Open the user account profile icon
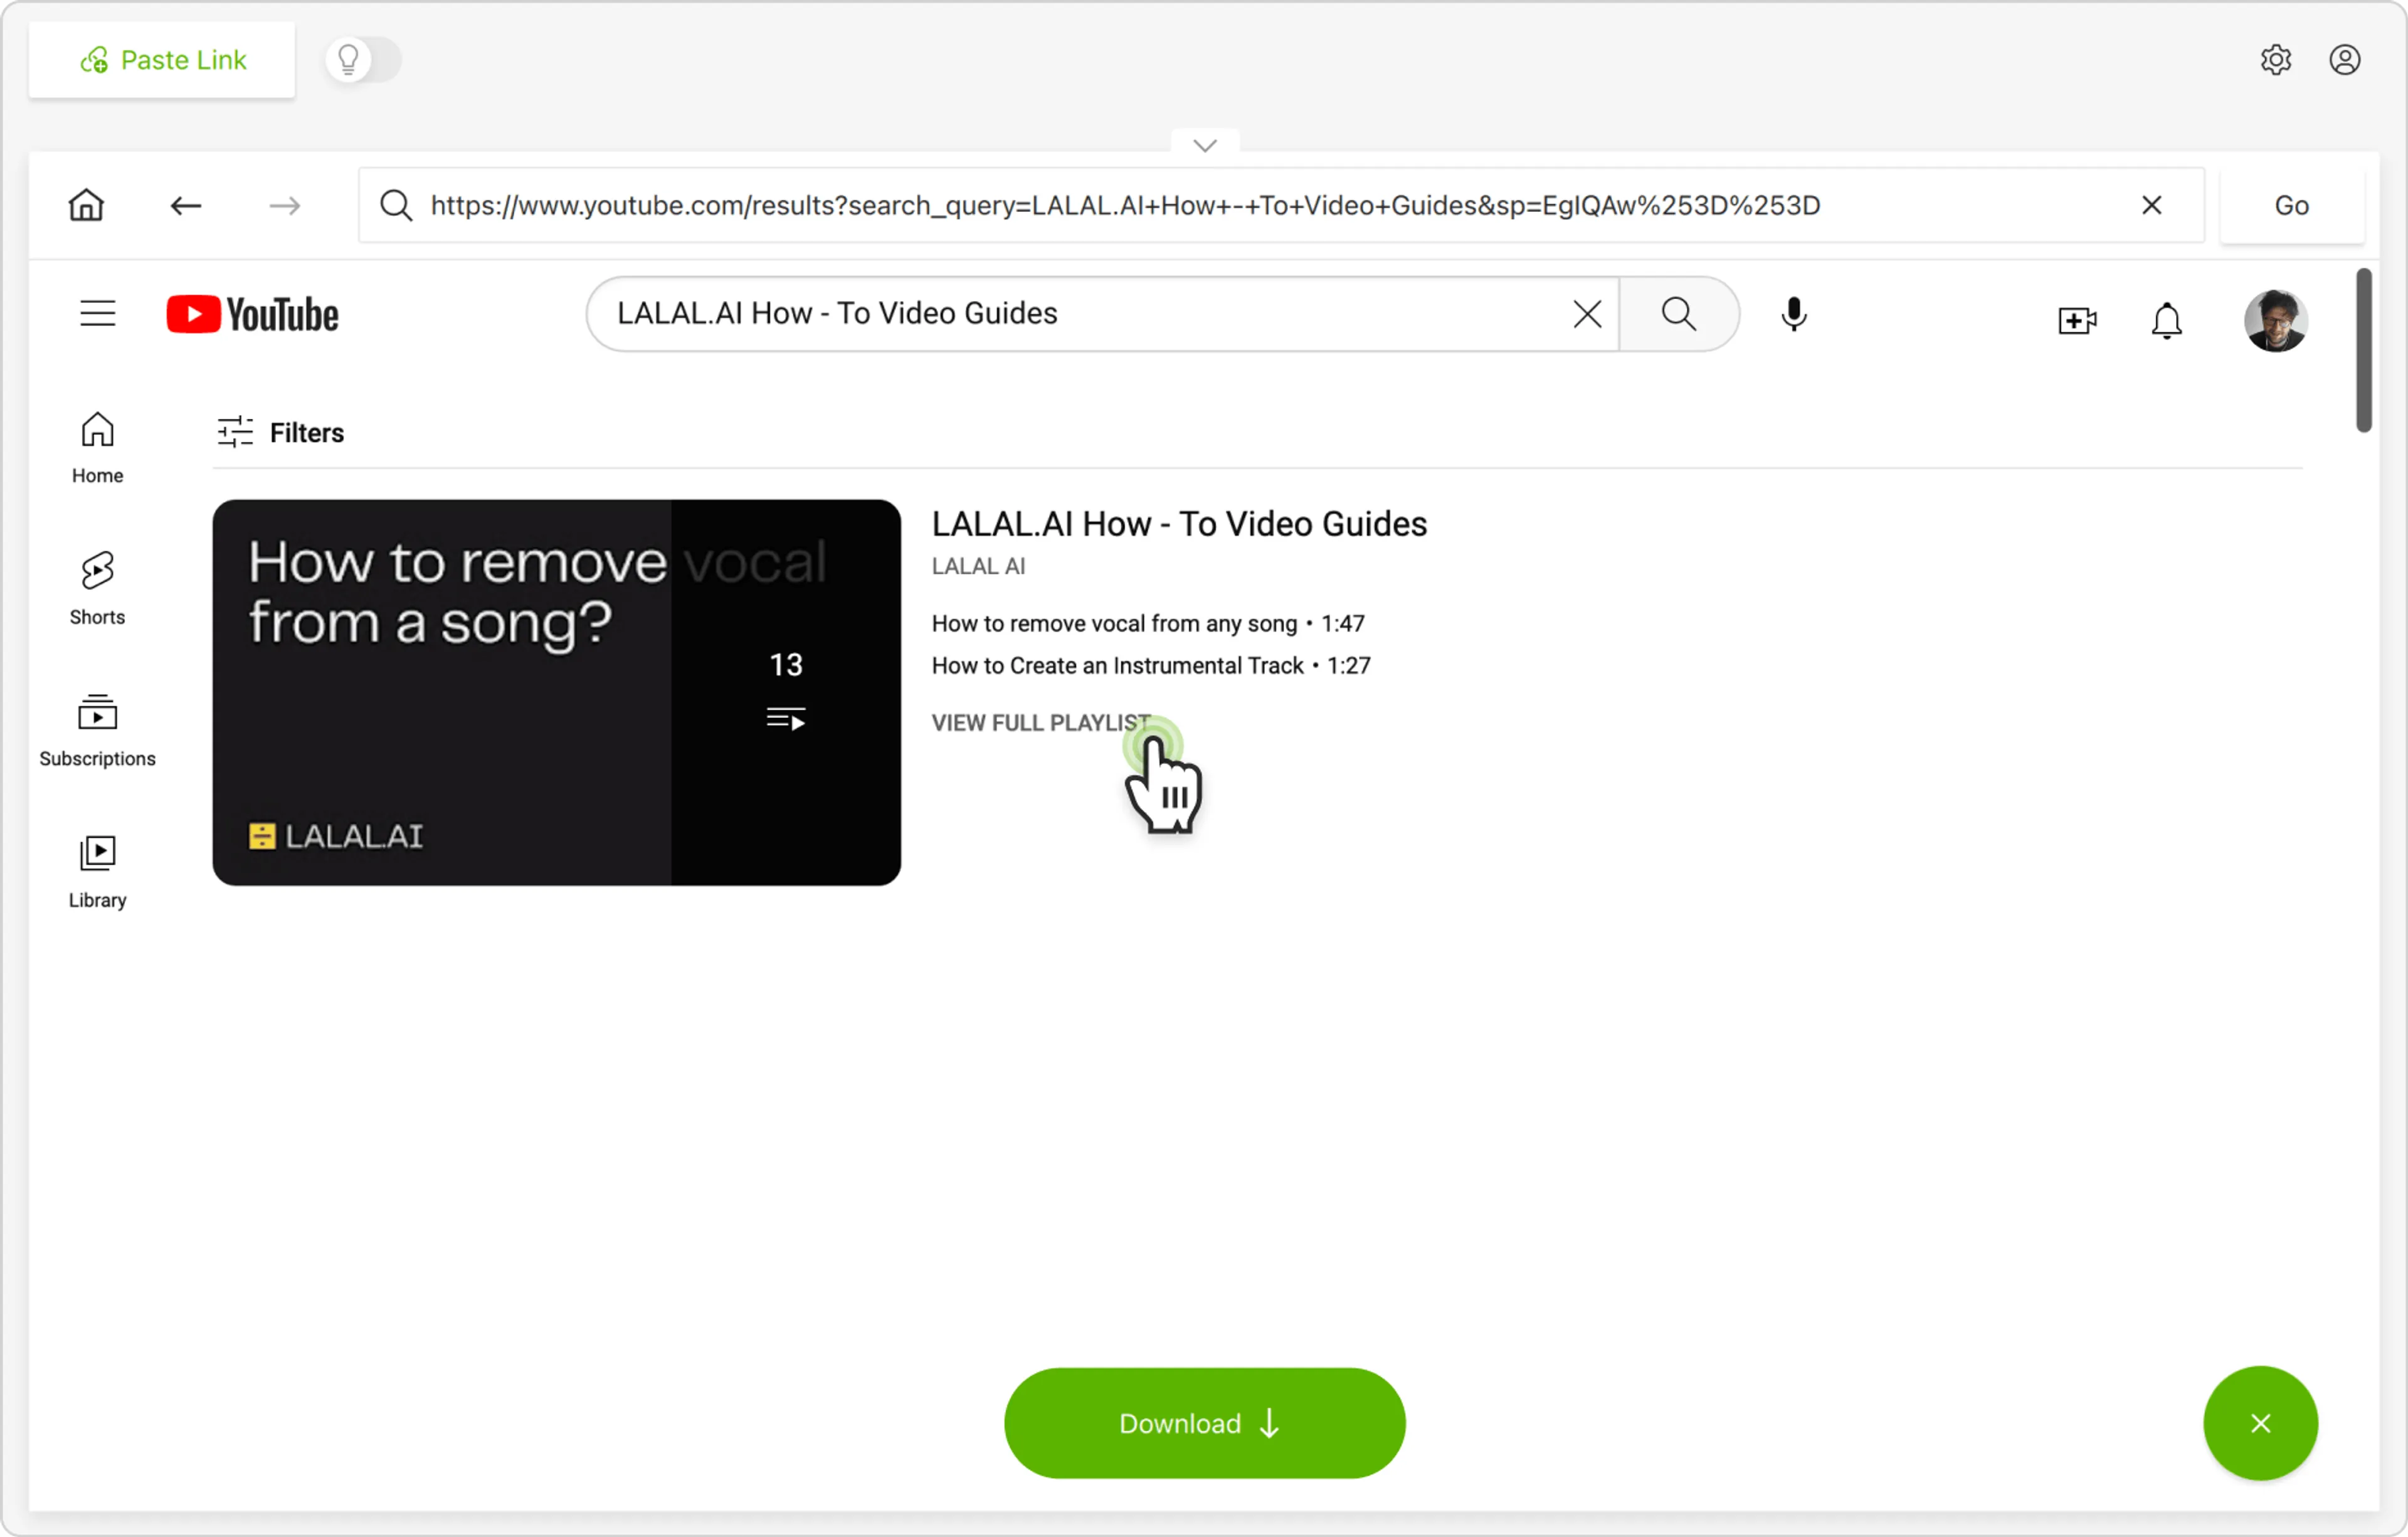 (2344, 60)
